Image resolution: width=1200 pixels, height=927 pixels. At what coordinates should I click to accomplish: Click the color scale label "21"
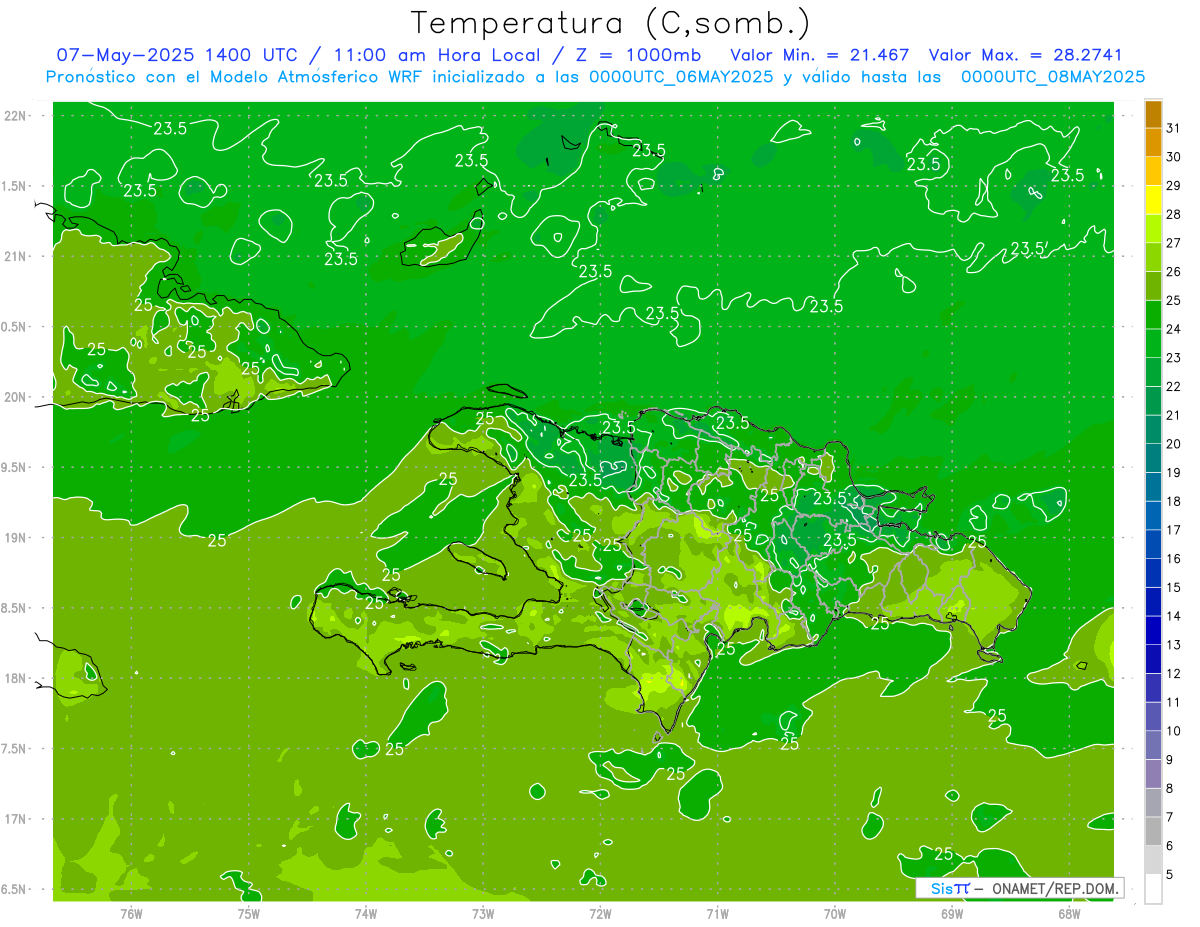click(1174, 415)
